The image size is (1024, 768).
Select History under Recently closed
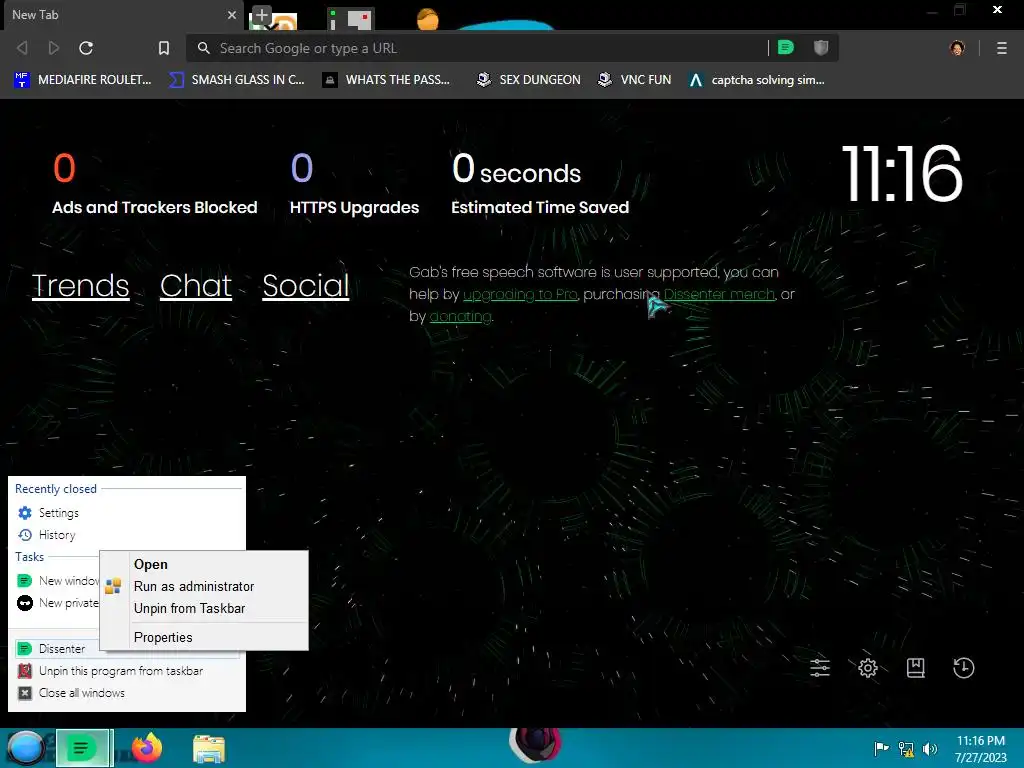127,535
